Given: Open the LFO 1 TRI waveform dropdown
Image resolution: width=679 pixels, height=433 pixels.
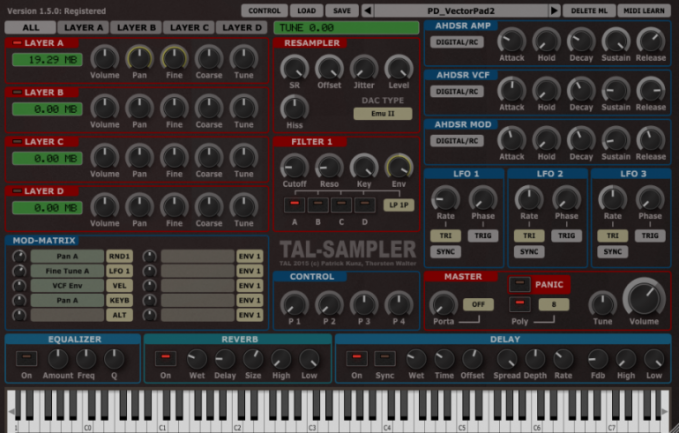Looking at the screenshot, I should click(446, 236).
